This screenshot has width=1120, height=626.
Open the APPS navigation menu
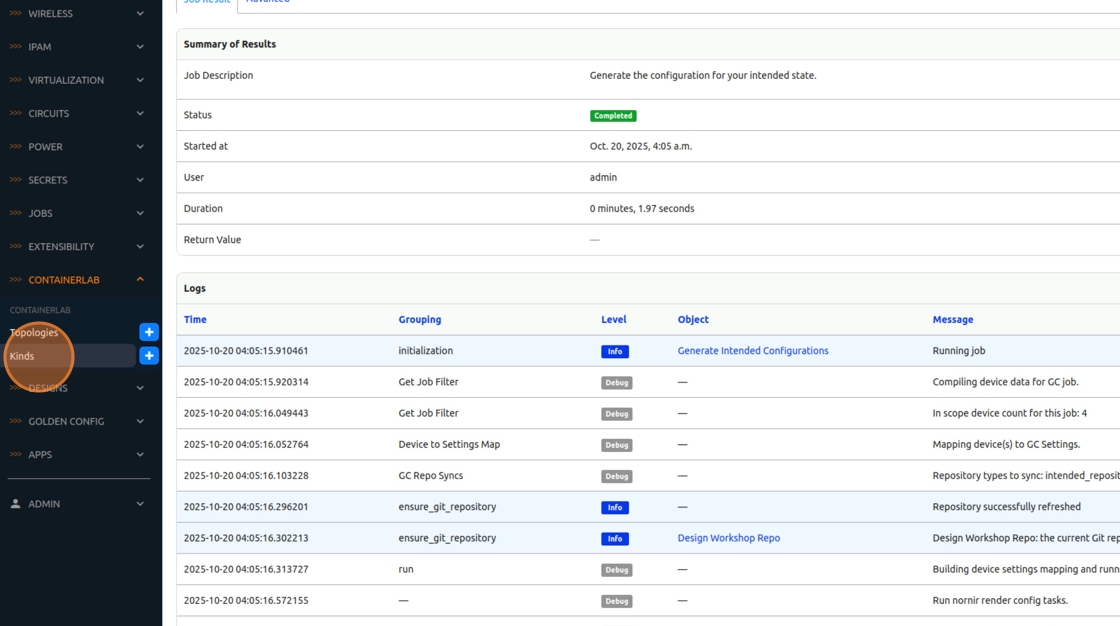tap(40, 455)
